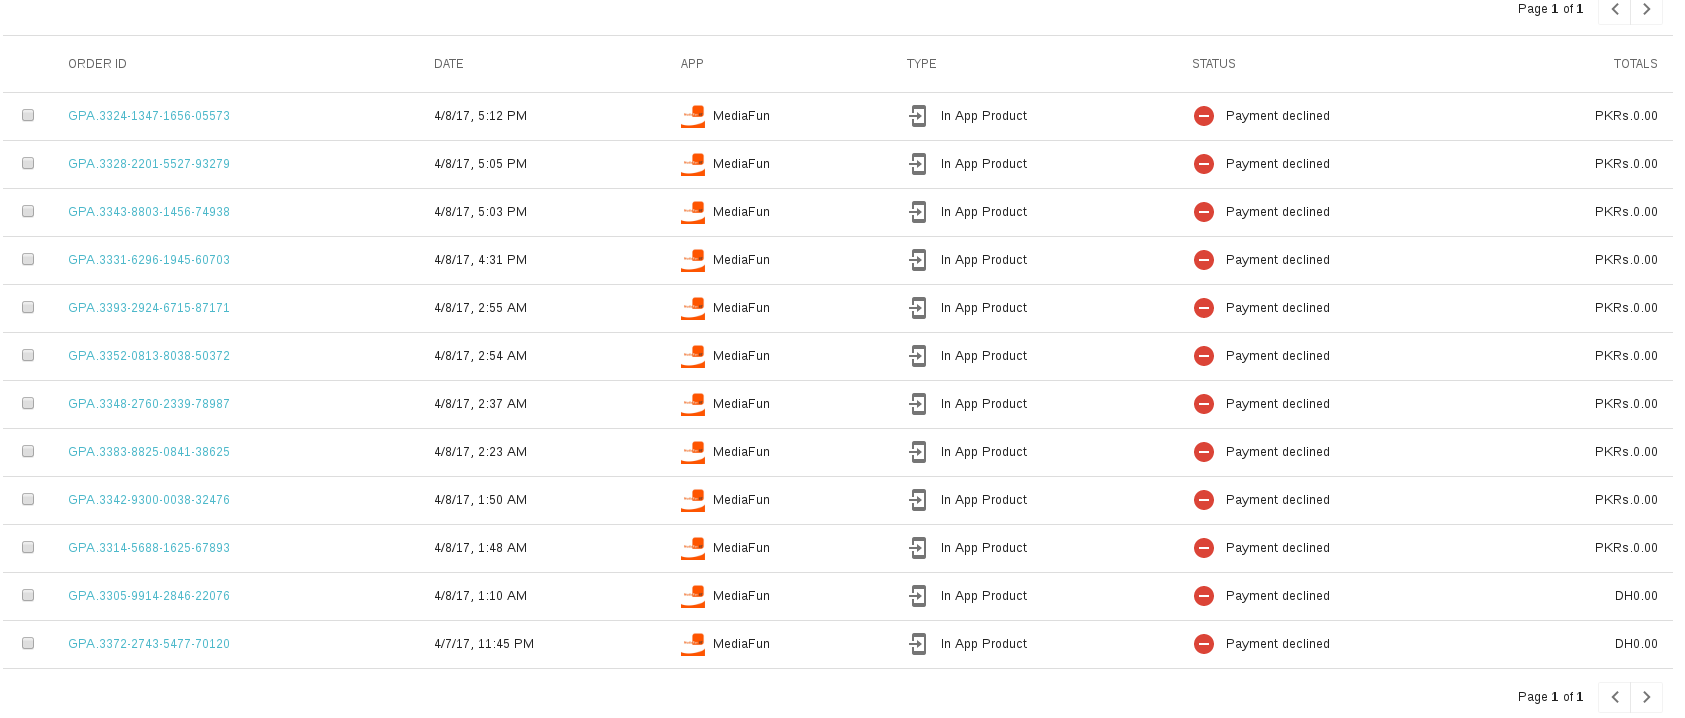Click In App Product icon in the 2:37 AM row
This screenshot has width=1685, height=718.
tap(918, 404)
